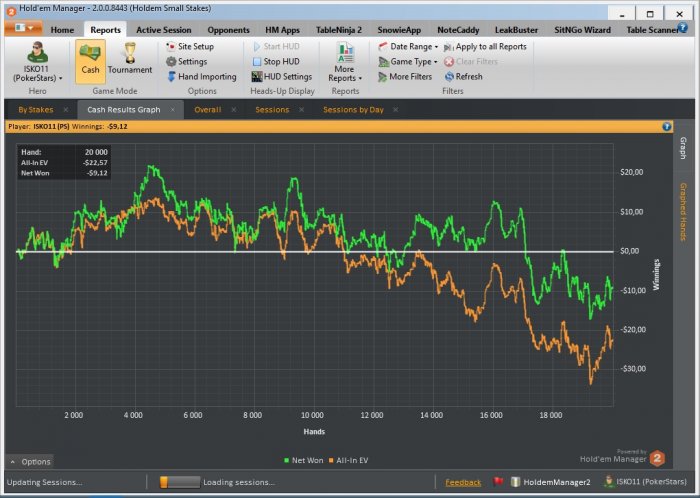
Task: Open More Filters
Action: tap(405, 77)
